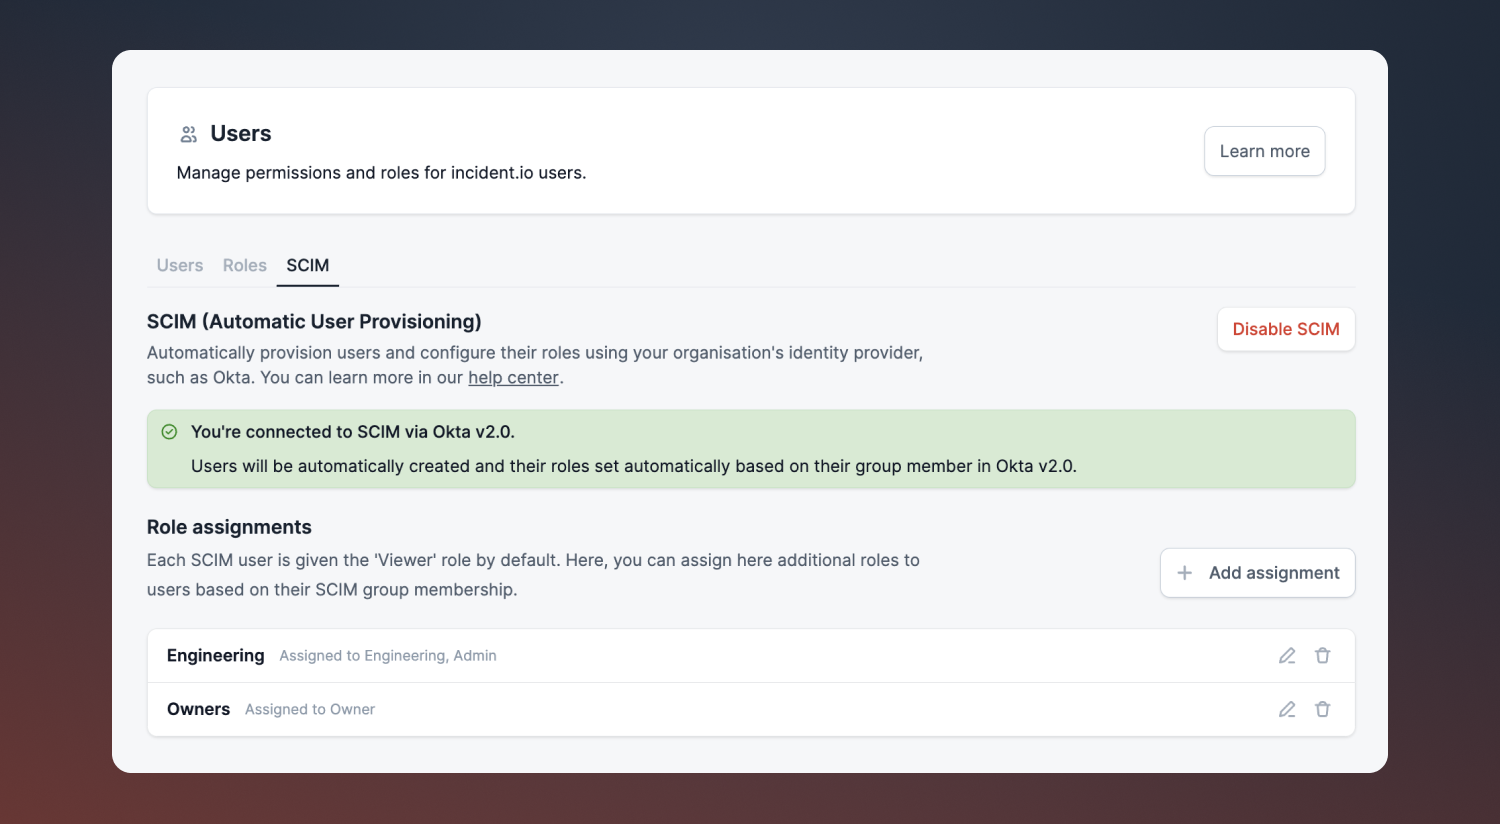Edit the Engineering role assignment
Screen dimensions: 1500x824
coord(1287,656)
